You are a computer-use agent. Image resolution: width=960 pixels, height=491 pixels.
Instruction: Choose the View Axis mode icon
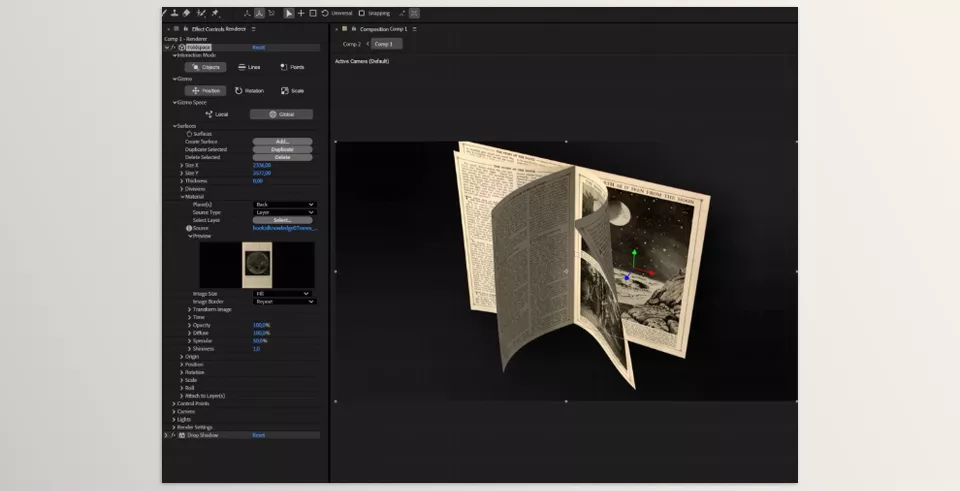pos(271,13)
